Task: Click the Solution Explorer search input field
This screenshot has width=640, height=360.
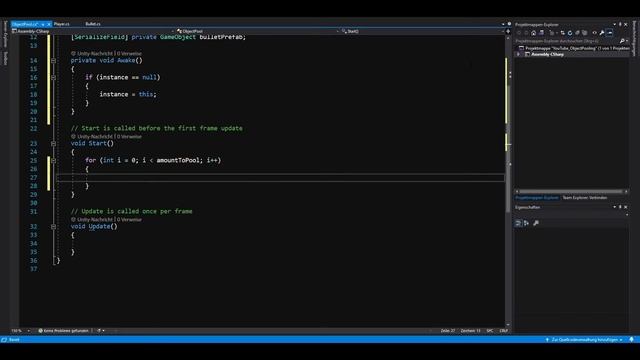Action: pos(566,41)
